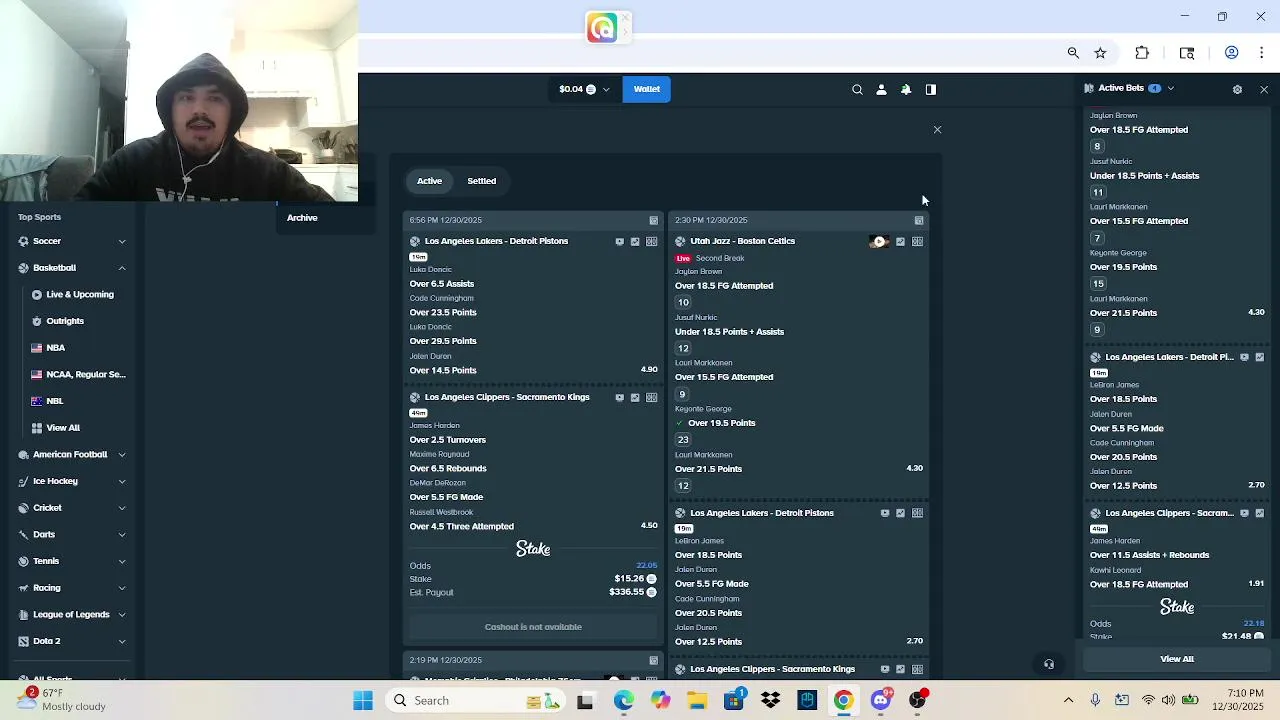
Task: Open File Explorer from the taskbar
Action: (x=697, y=701)
